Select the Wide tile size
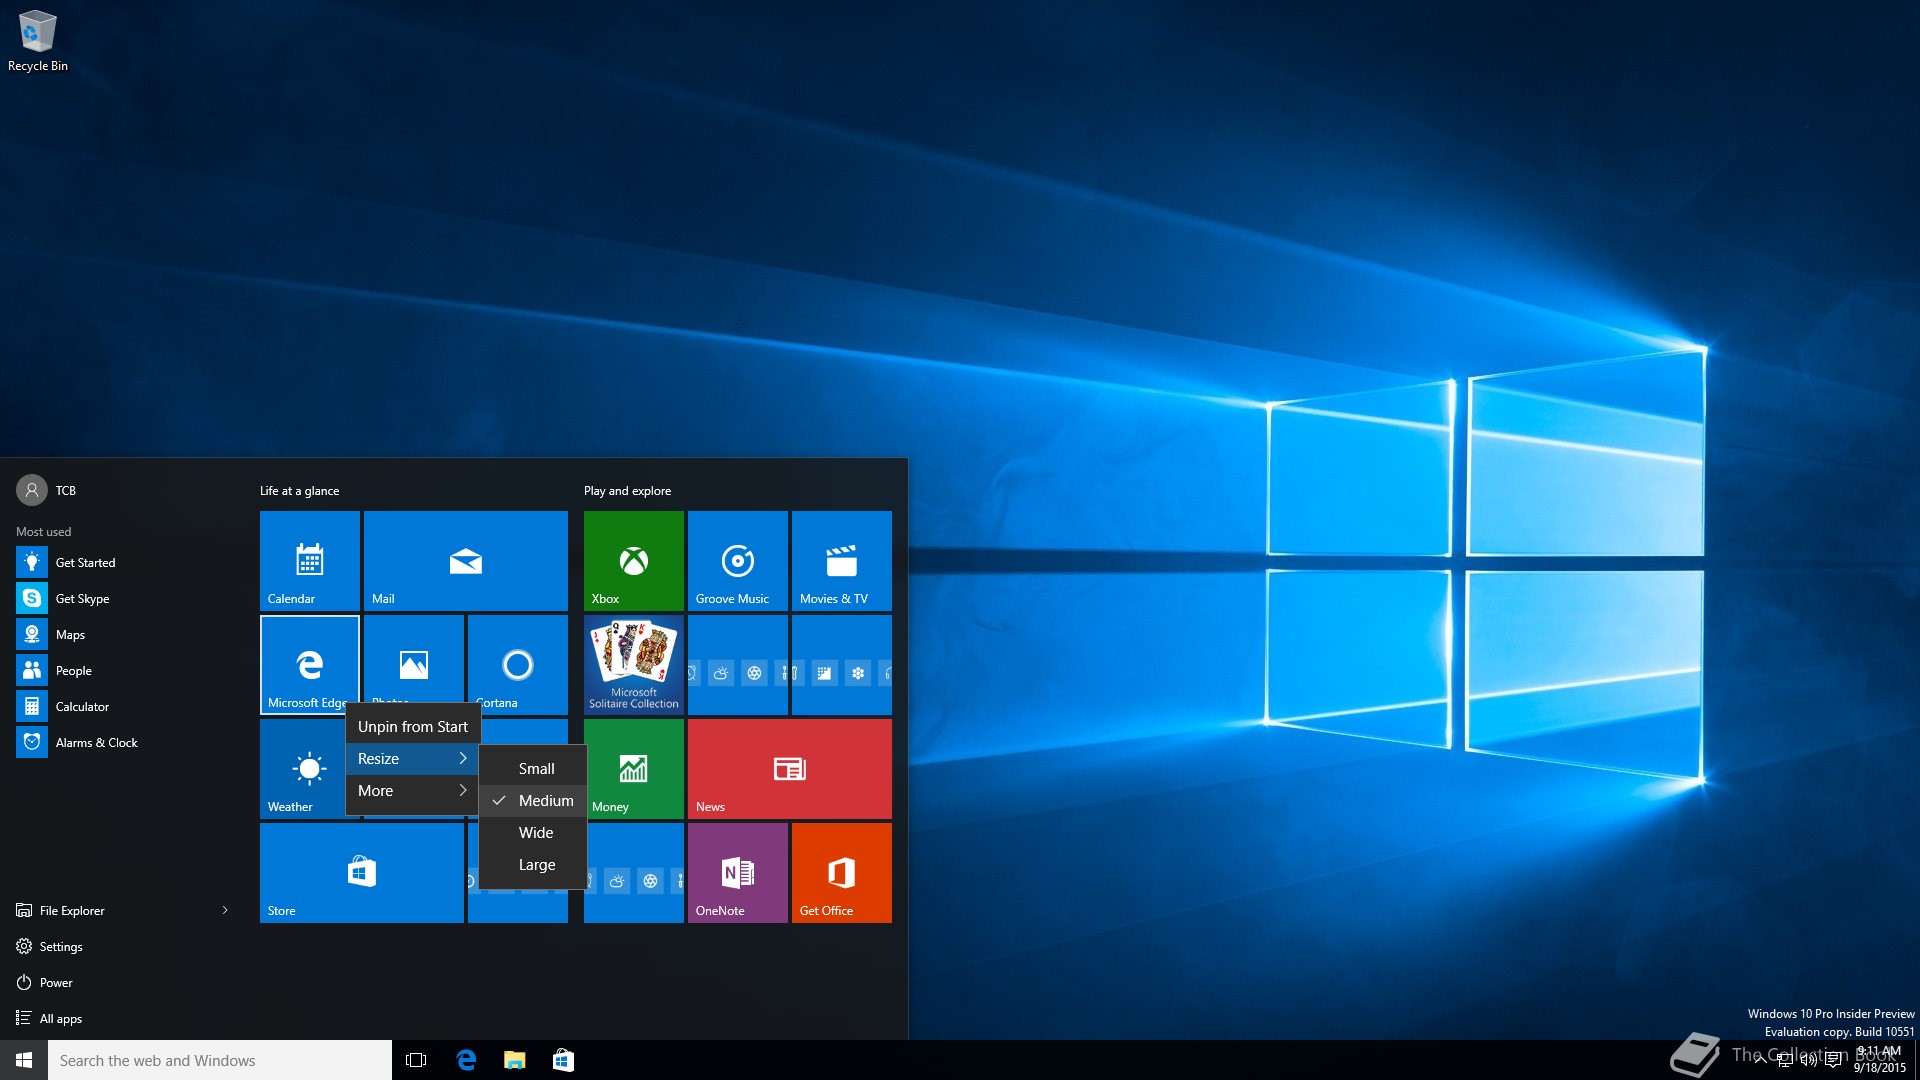Viewport: 1920px width, 1080px height. tap(533, 833)
